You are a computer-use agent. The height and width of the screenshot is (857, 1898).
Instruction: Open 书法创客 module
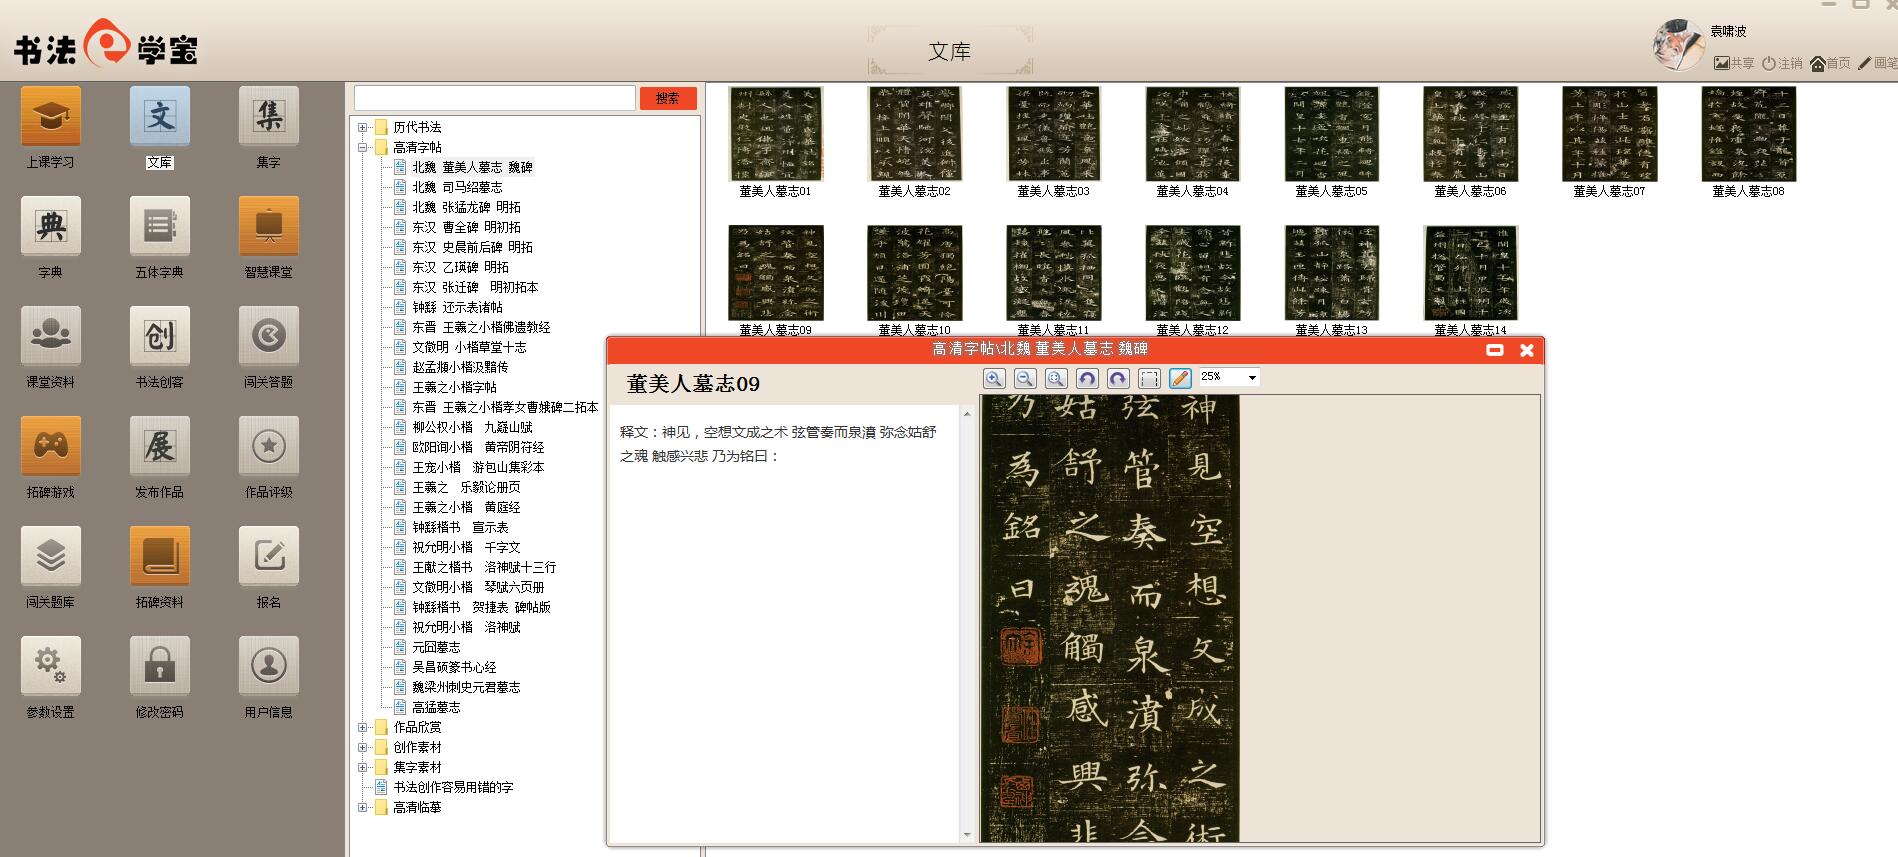pos(159,337)
